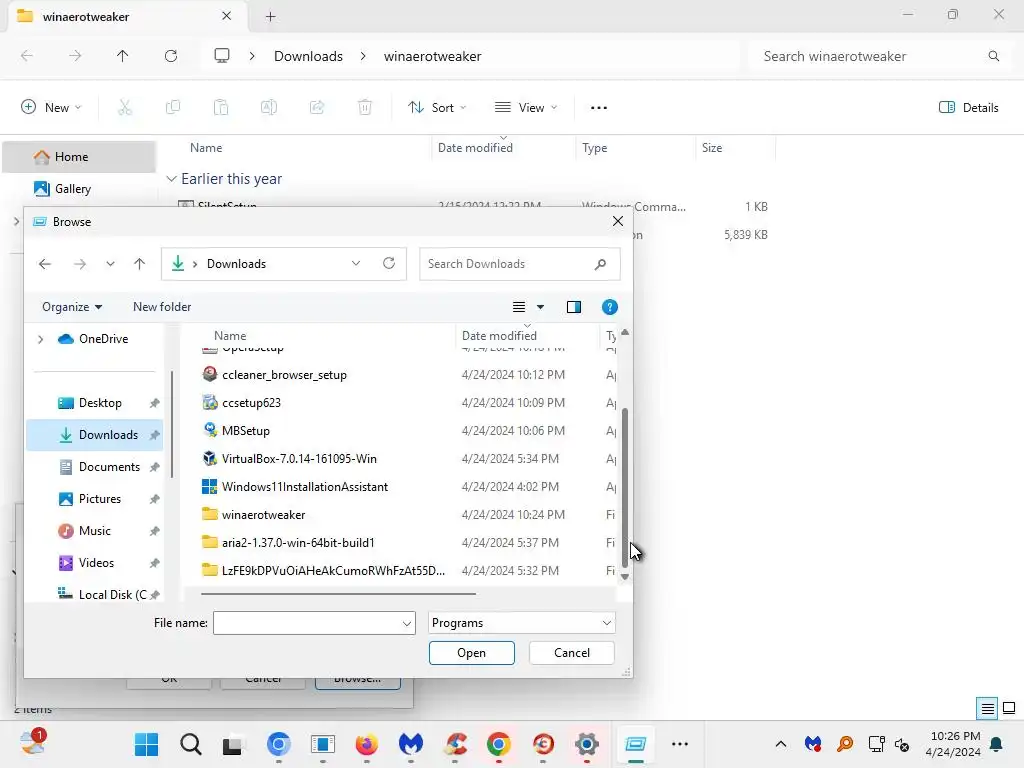Toggle the Details pane in File Explorer

click(969, 108)
